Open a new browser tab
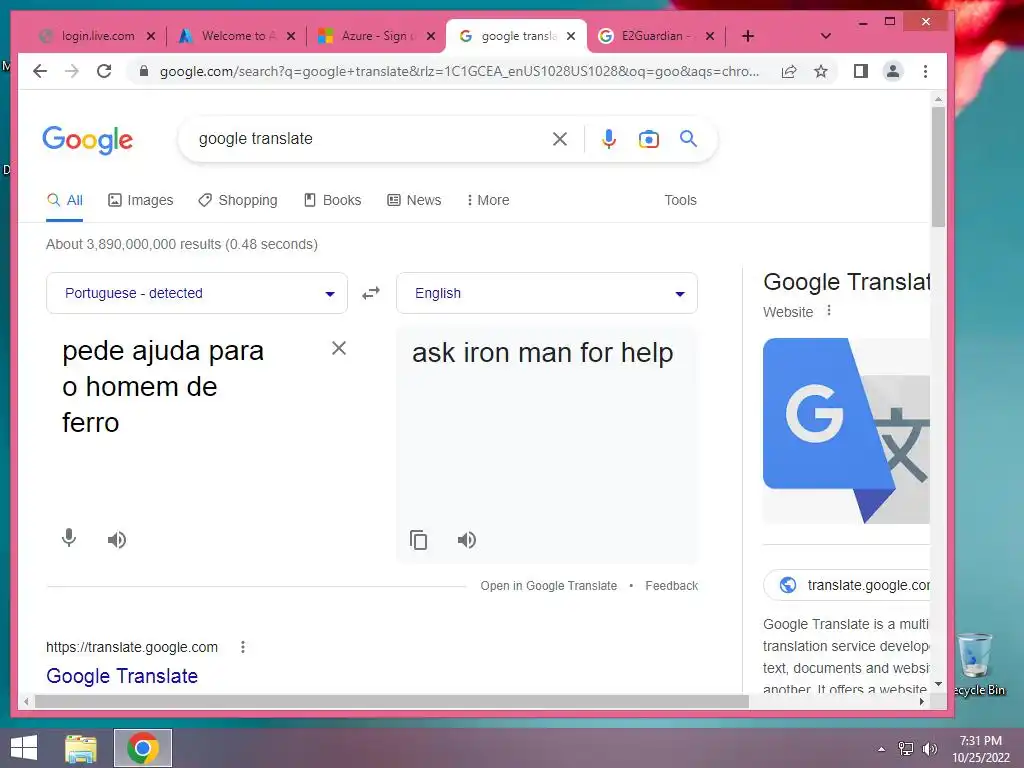 (748, 36)
